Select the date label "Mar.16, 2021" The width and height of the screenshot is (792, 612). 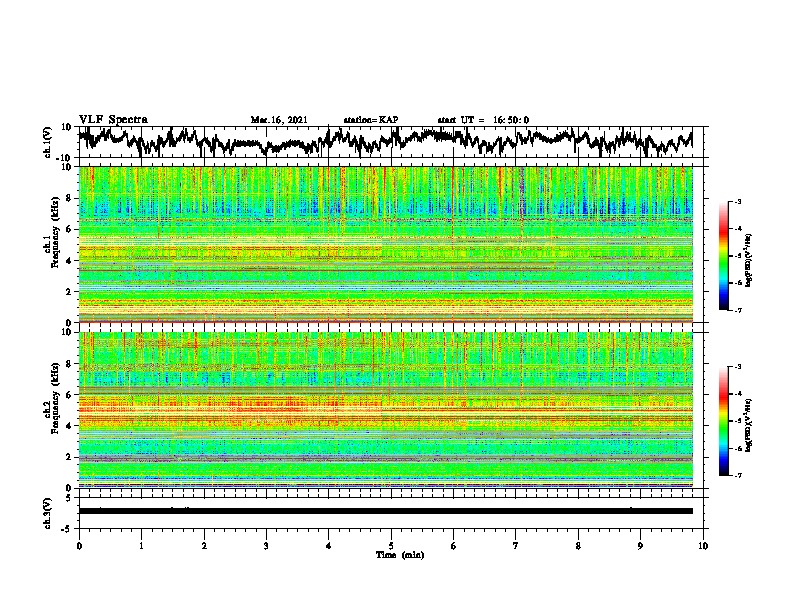click(x=279, y=120)
